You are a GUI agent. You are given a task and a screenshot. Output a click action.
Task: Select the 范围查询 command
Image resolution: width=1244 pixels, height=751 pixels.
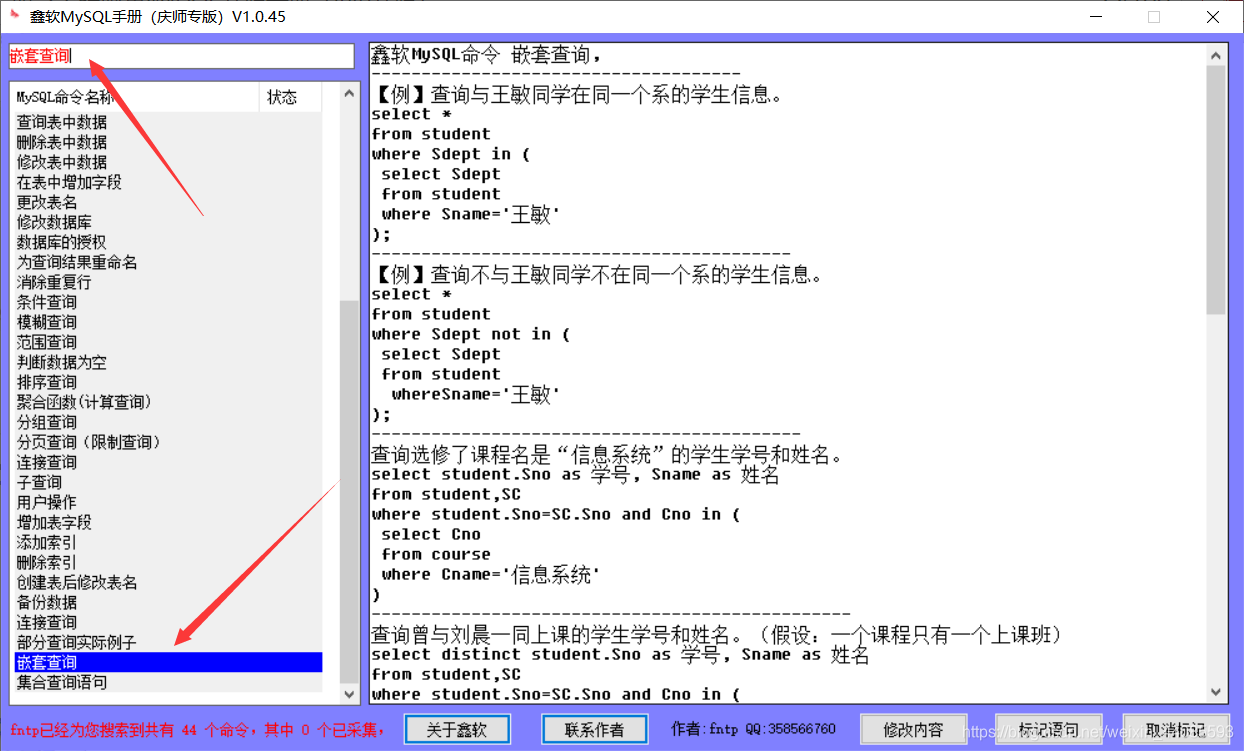point(168,342)
